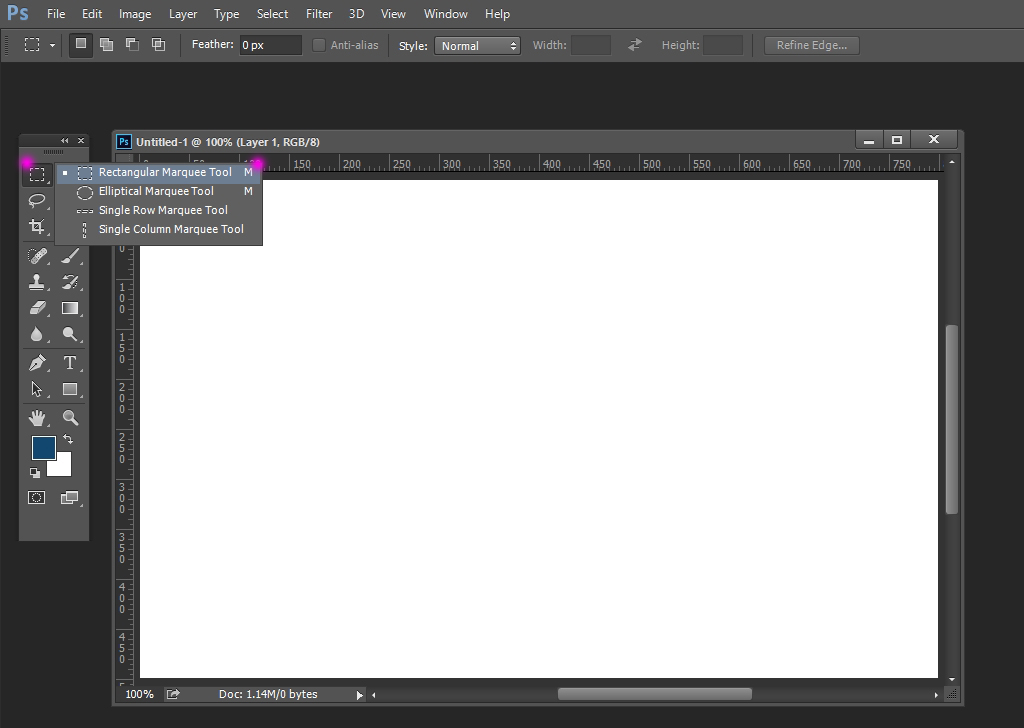This screenshot has width=1024, height=728.
Task: Expand the Doc info status arrow
Action: 359,695
